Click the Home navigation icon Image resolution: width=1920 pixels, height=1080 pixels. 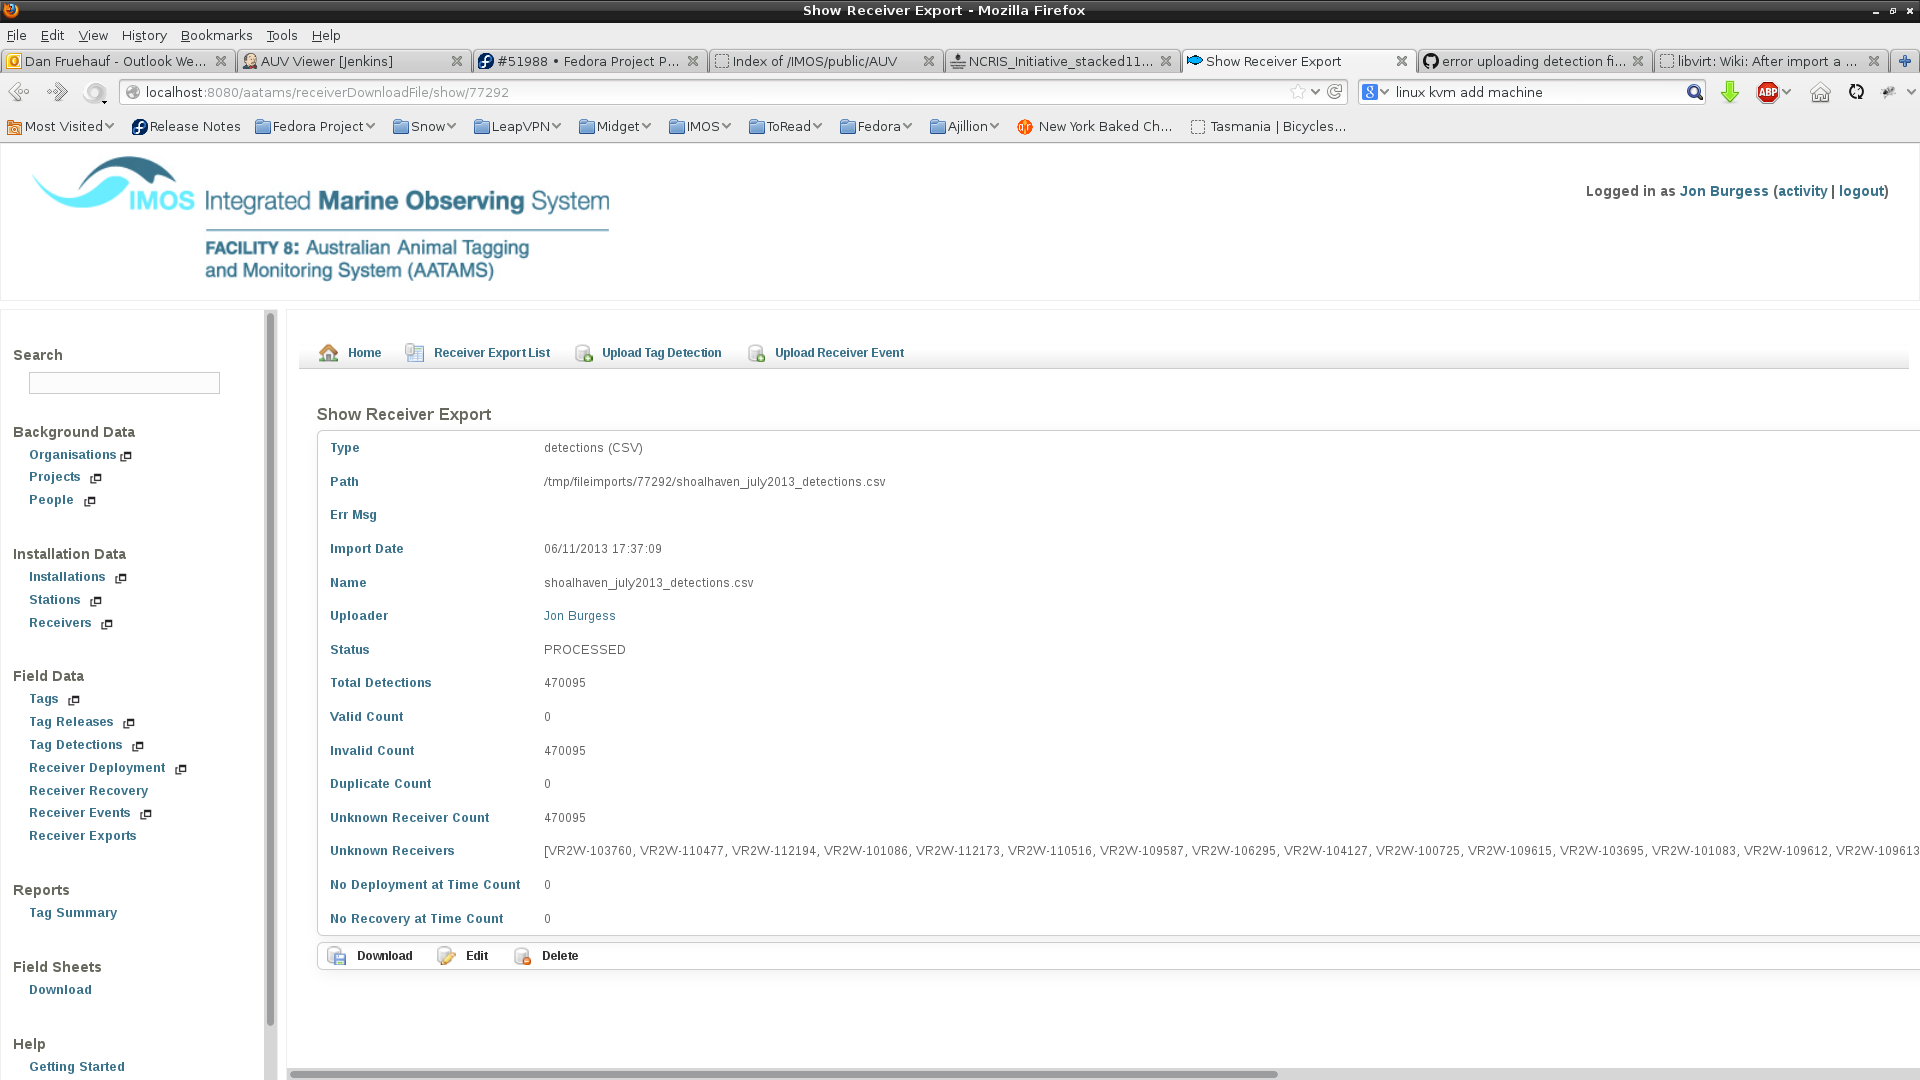point(328,352)
